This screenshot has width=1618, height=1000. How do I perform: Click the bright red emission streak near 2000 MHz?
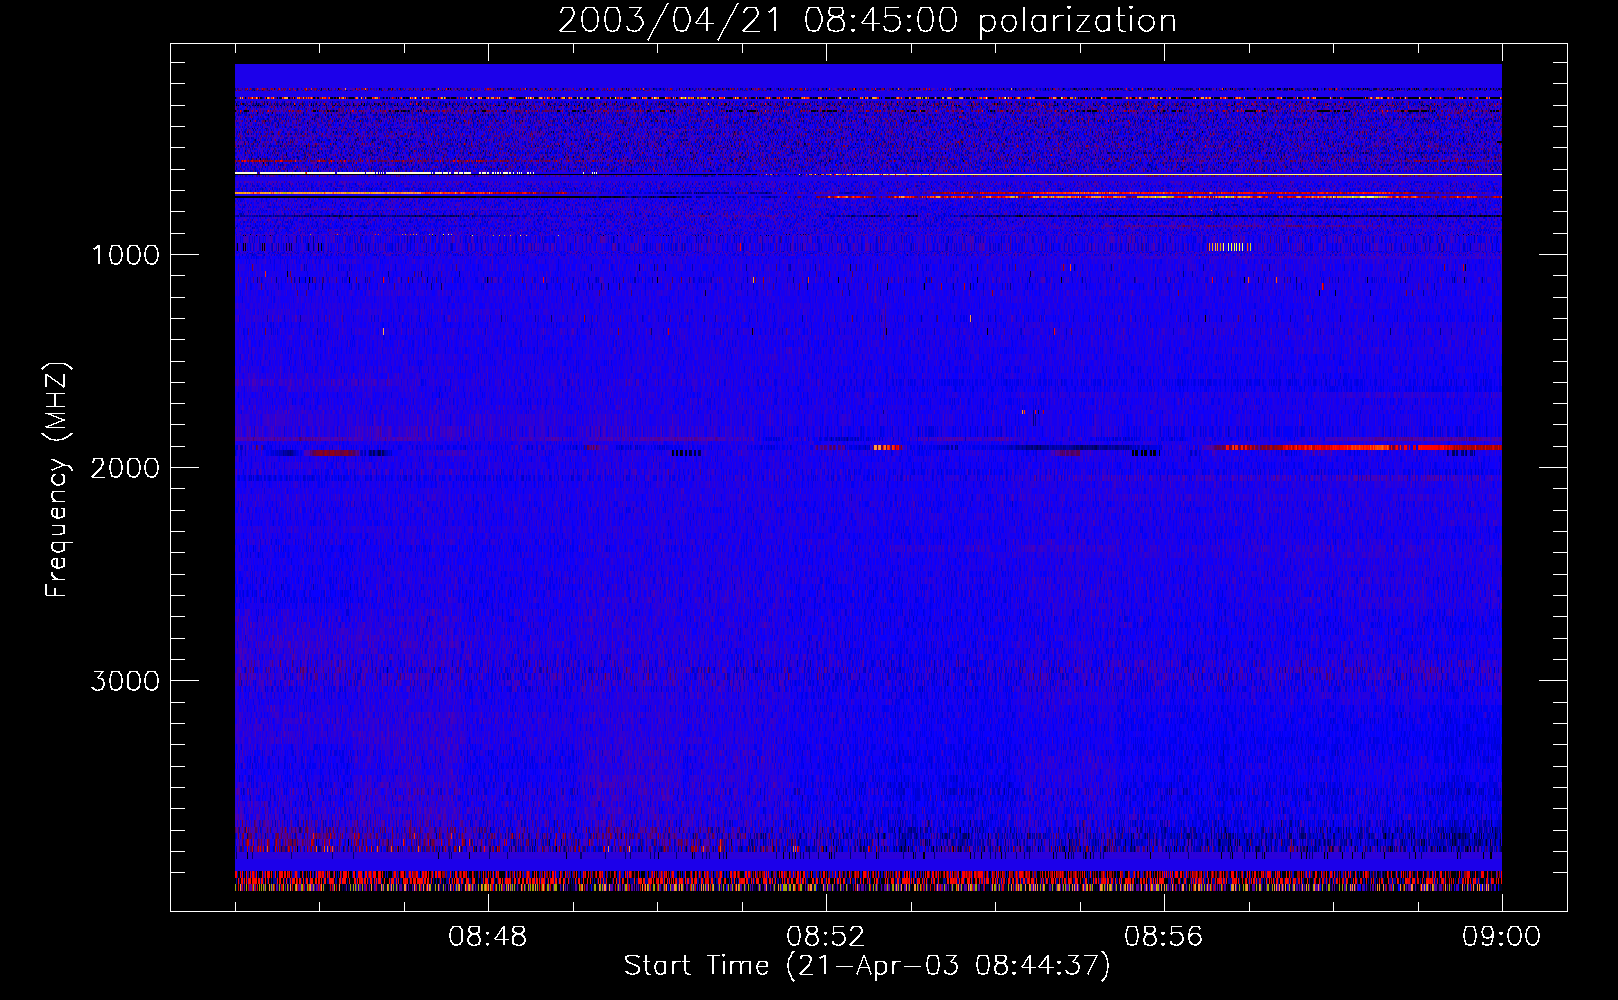(x=1360, y=447)
